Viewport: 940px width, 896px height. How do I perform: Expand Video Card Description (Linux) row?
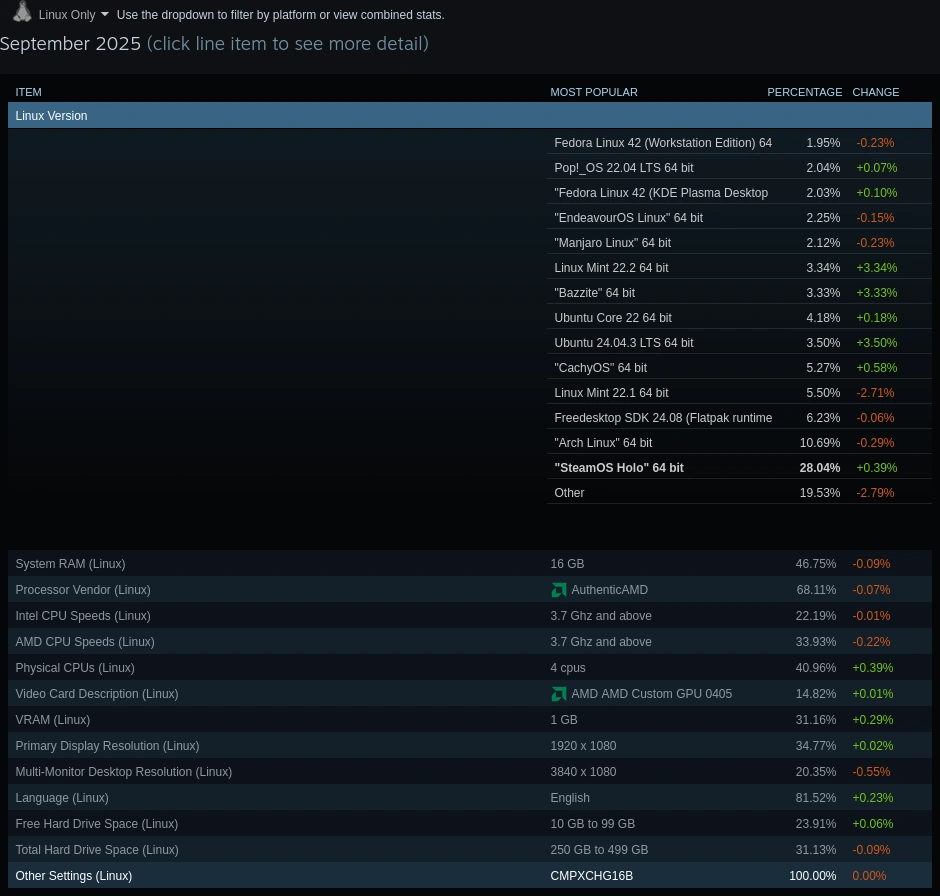[x=97, y=694]
